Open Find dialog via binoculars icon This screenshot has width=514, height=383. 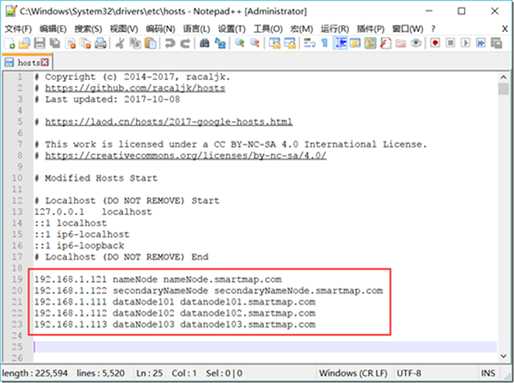coord(204,43)
